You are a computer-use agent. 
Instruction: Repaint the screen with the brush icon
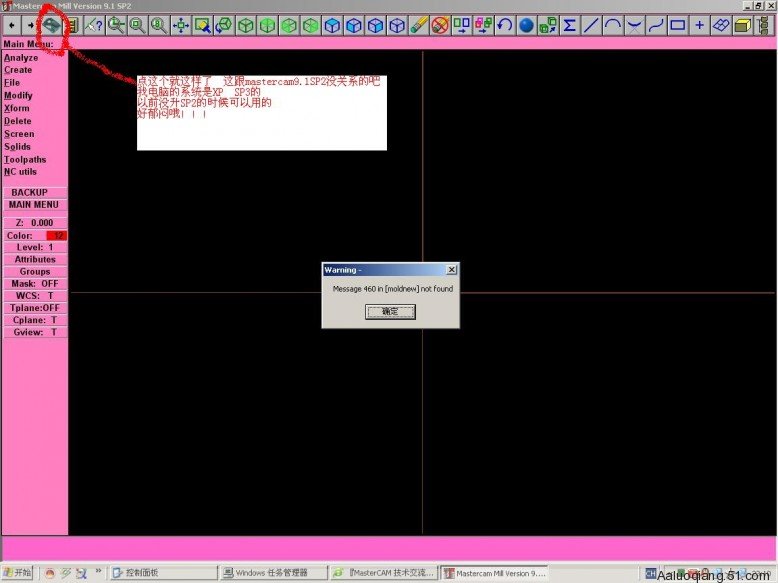[x=202, y=25]
